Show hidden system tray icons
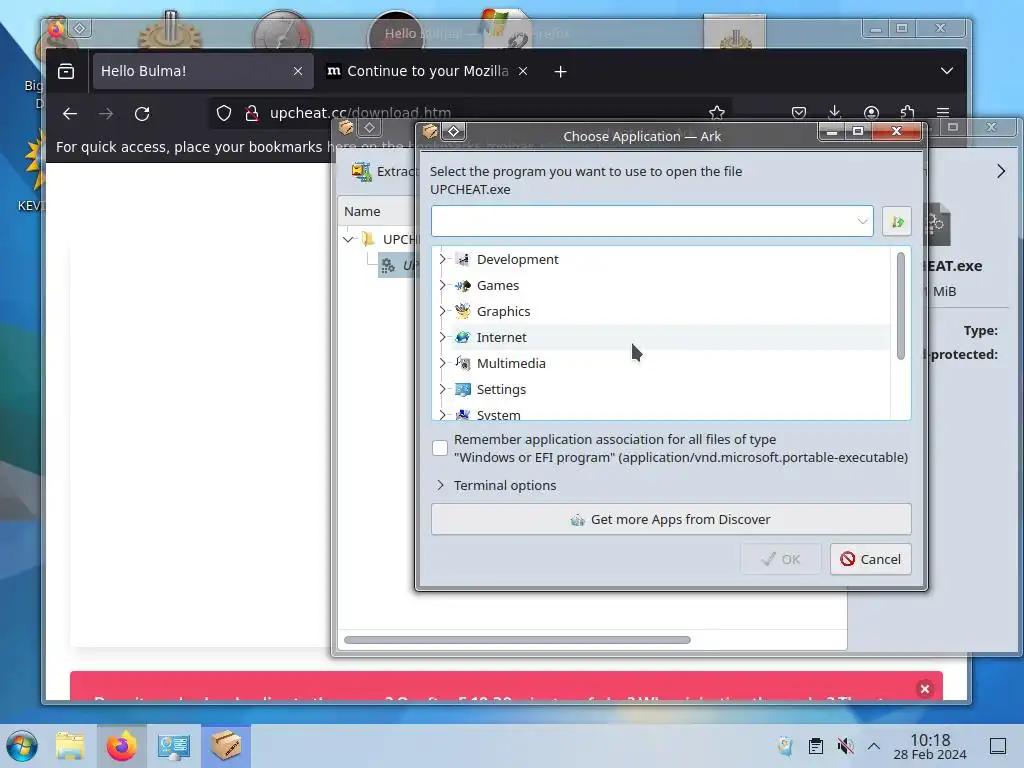The width and height of the screenshot is (1024, 768). pyautogui.click(x=874, y=746)
